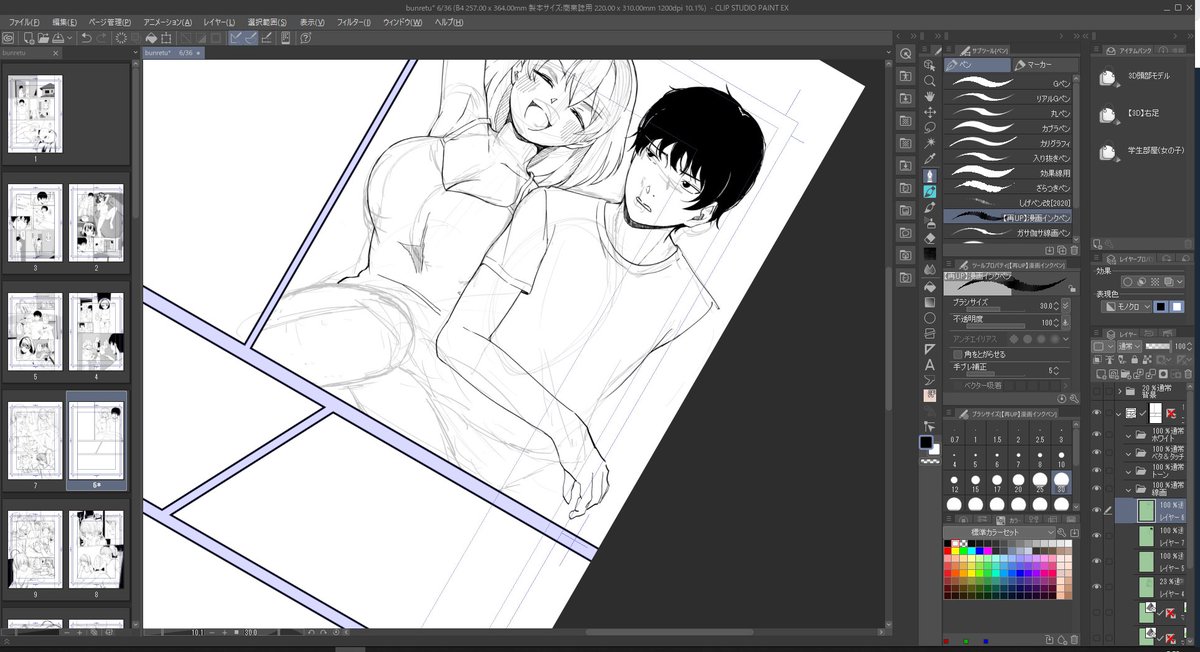
Task: Select the Text tool
Action: 930,365
